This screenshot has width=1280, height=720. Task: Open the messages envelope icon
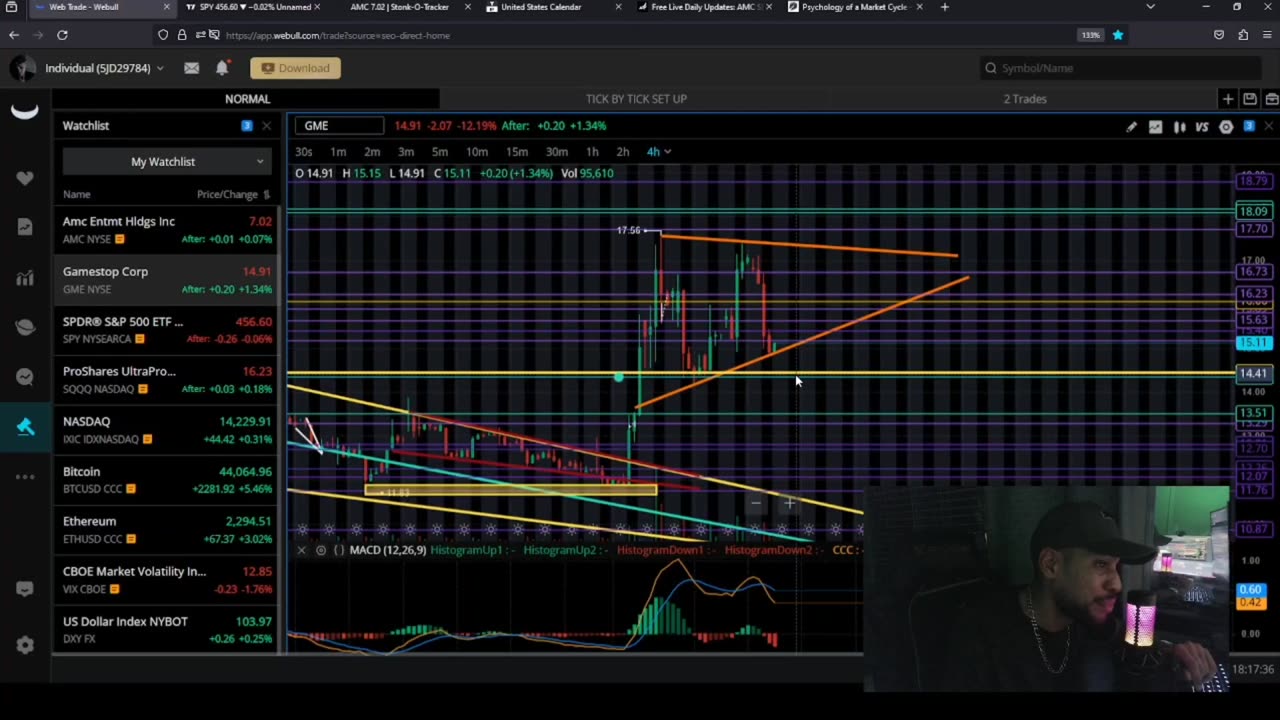[x=191, y=68]
